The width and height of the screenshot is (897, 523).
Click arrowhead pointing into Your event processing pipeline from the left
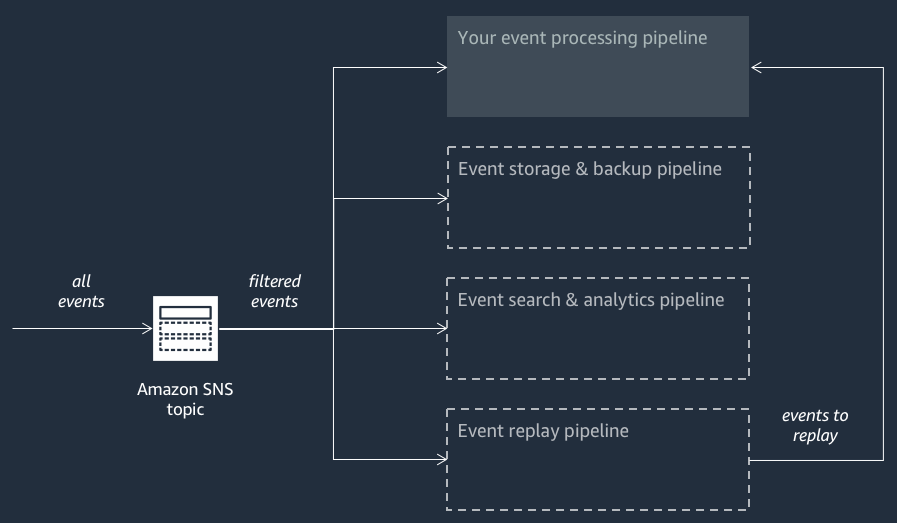coord(441,68)
